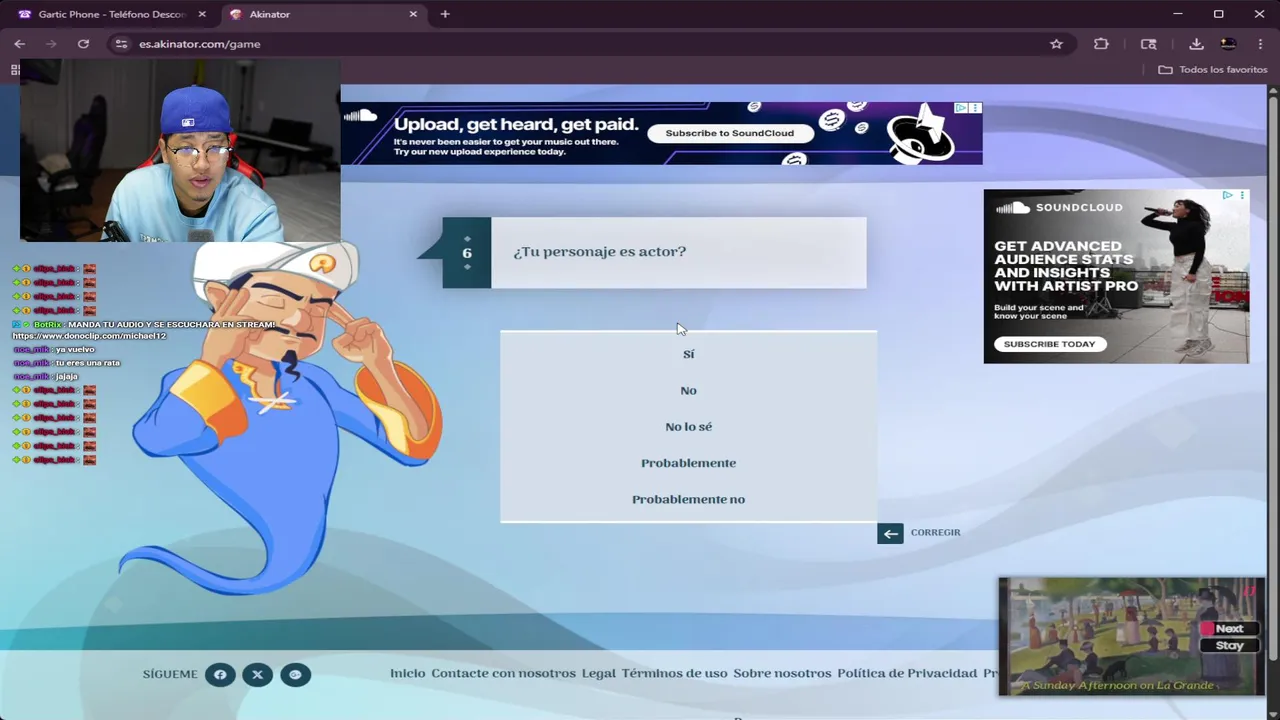
Task: Open the browser three-dot menu
Action: pyautogui.click(x=1260, y=44)
